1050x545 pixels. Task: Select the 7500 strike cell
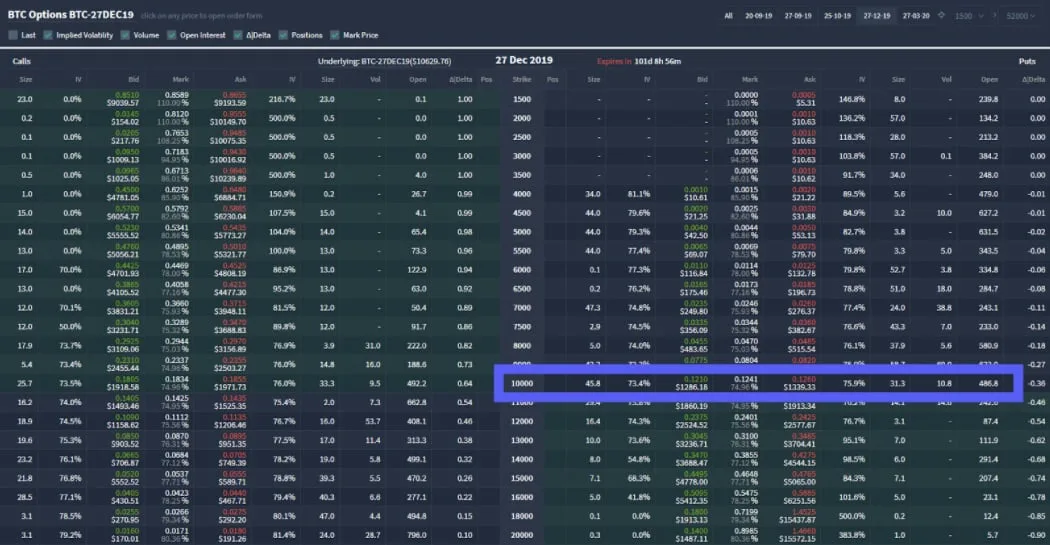coord(522,327)
